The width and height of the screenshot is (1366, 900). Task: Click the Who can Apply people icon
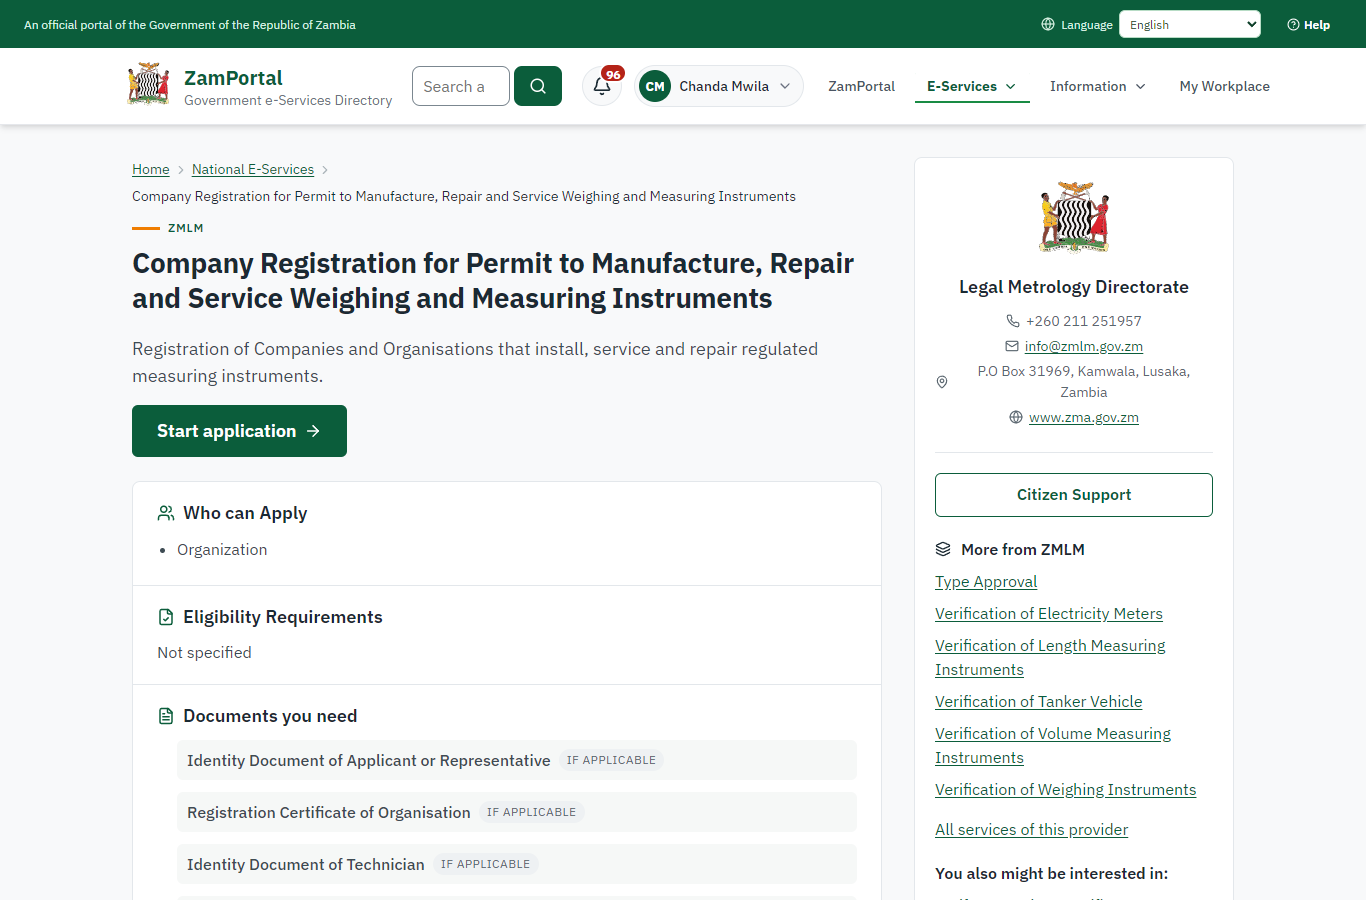(x=166, y=513)
